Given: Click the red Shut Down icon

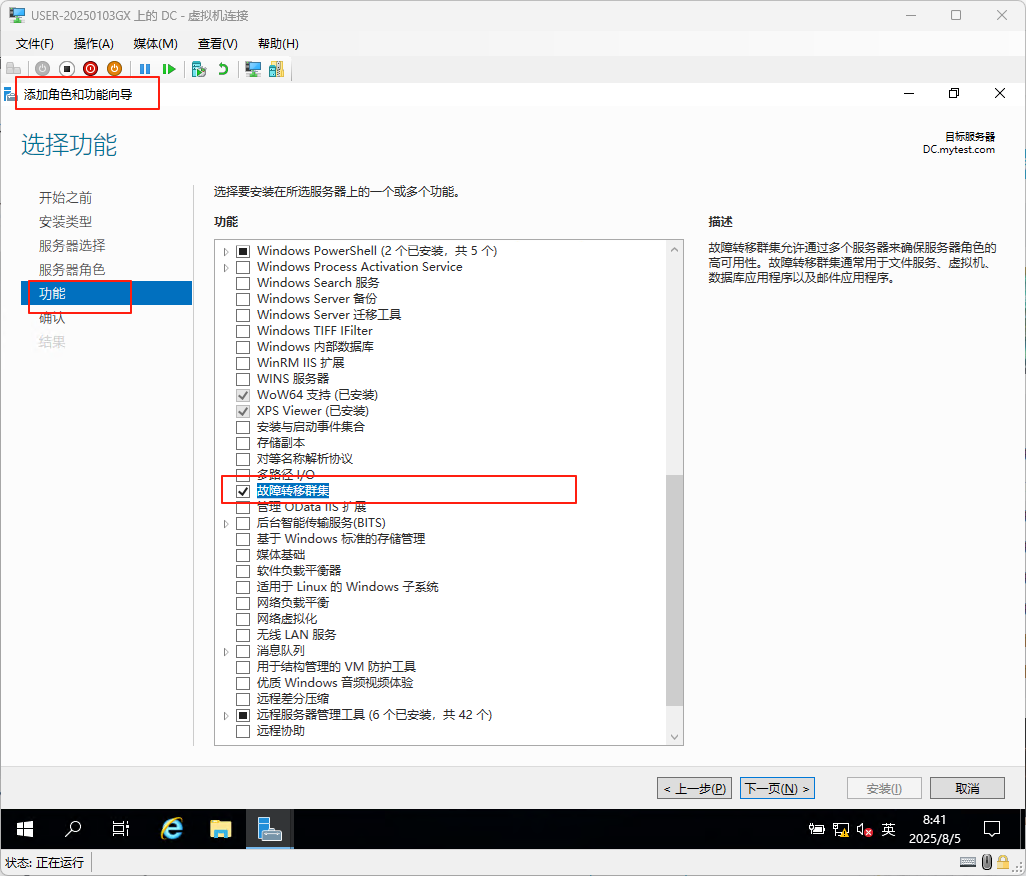Looking at the screenshot, I should click(90, 69).
